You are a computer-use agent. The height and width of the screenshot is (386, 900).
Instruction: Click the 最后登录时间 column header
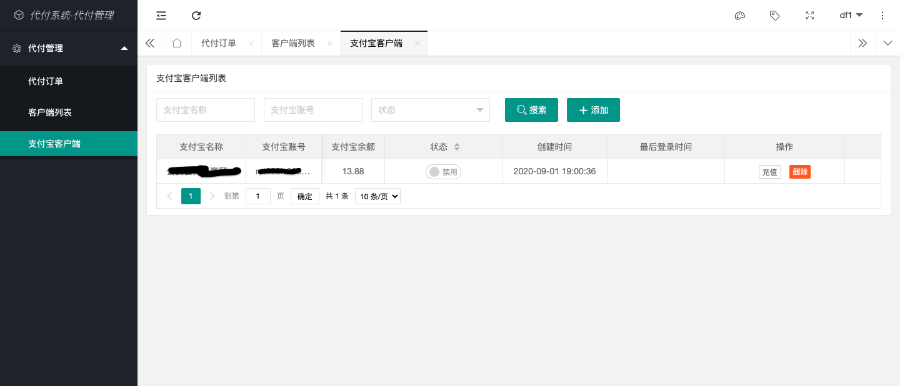pos(666,147)
